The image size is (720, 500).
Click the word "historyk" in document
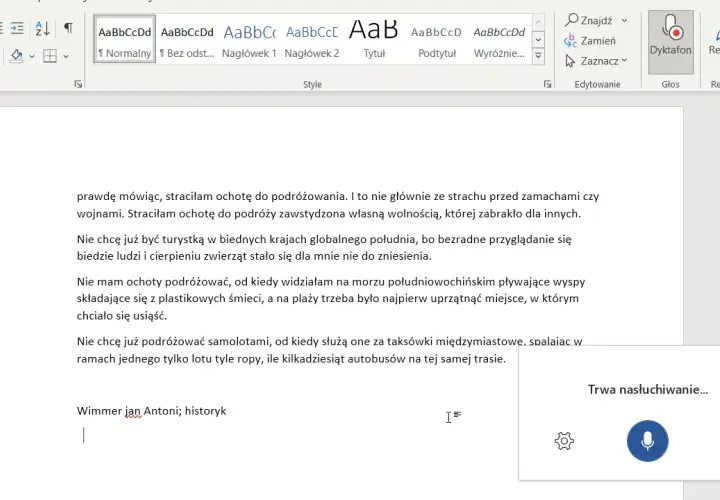click(x=205, y=410)
